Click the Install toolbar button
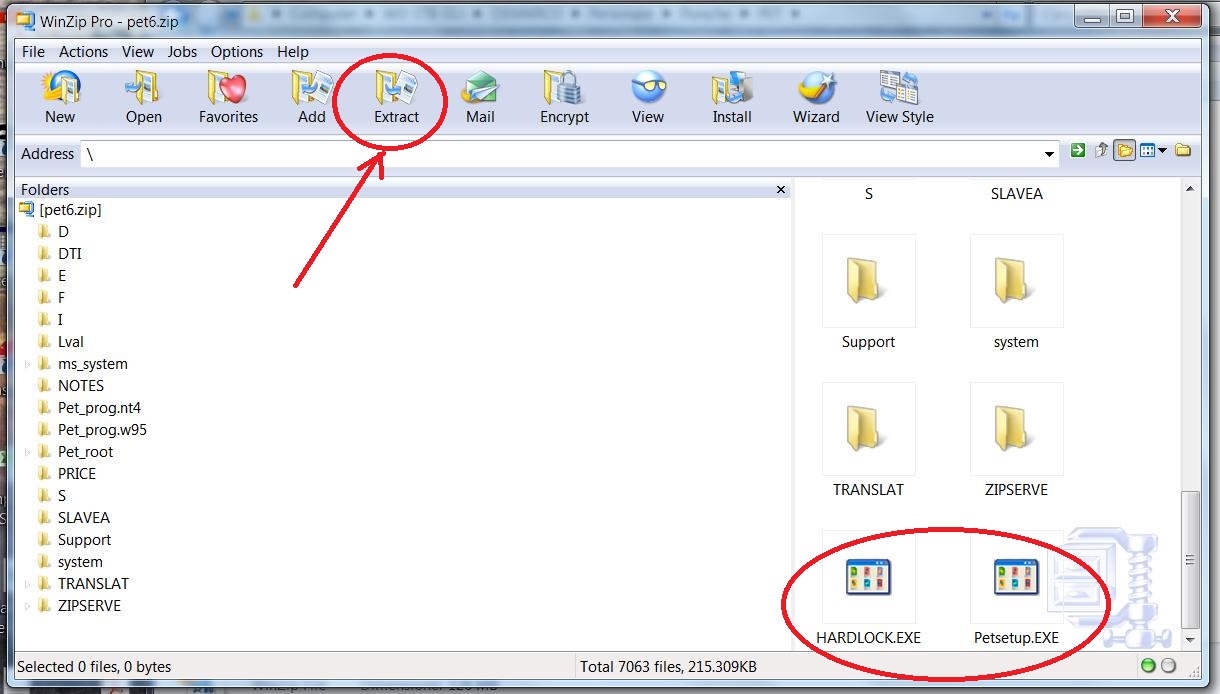Screen dimensions: 1220x694 732,97
